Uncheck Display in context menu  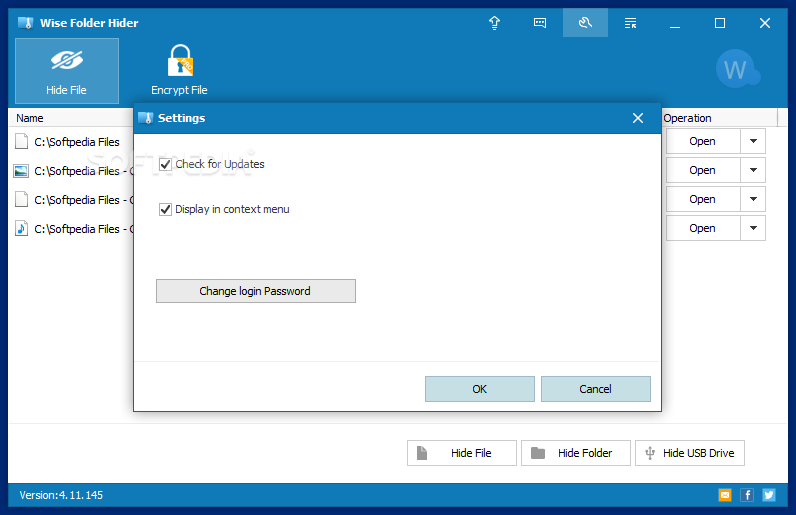tap(165, 209)
